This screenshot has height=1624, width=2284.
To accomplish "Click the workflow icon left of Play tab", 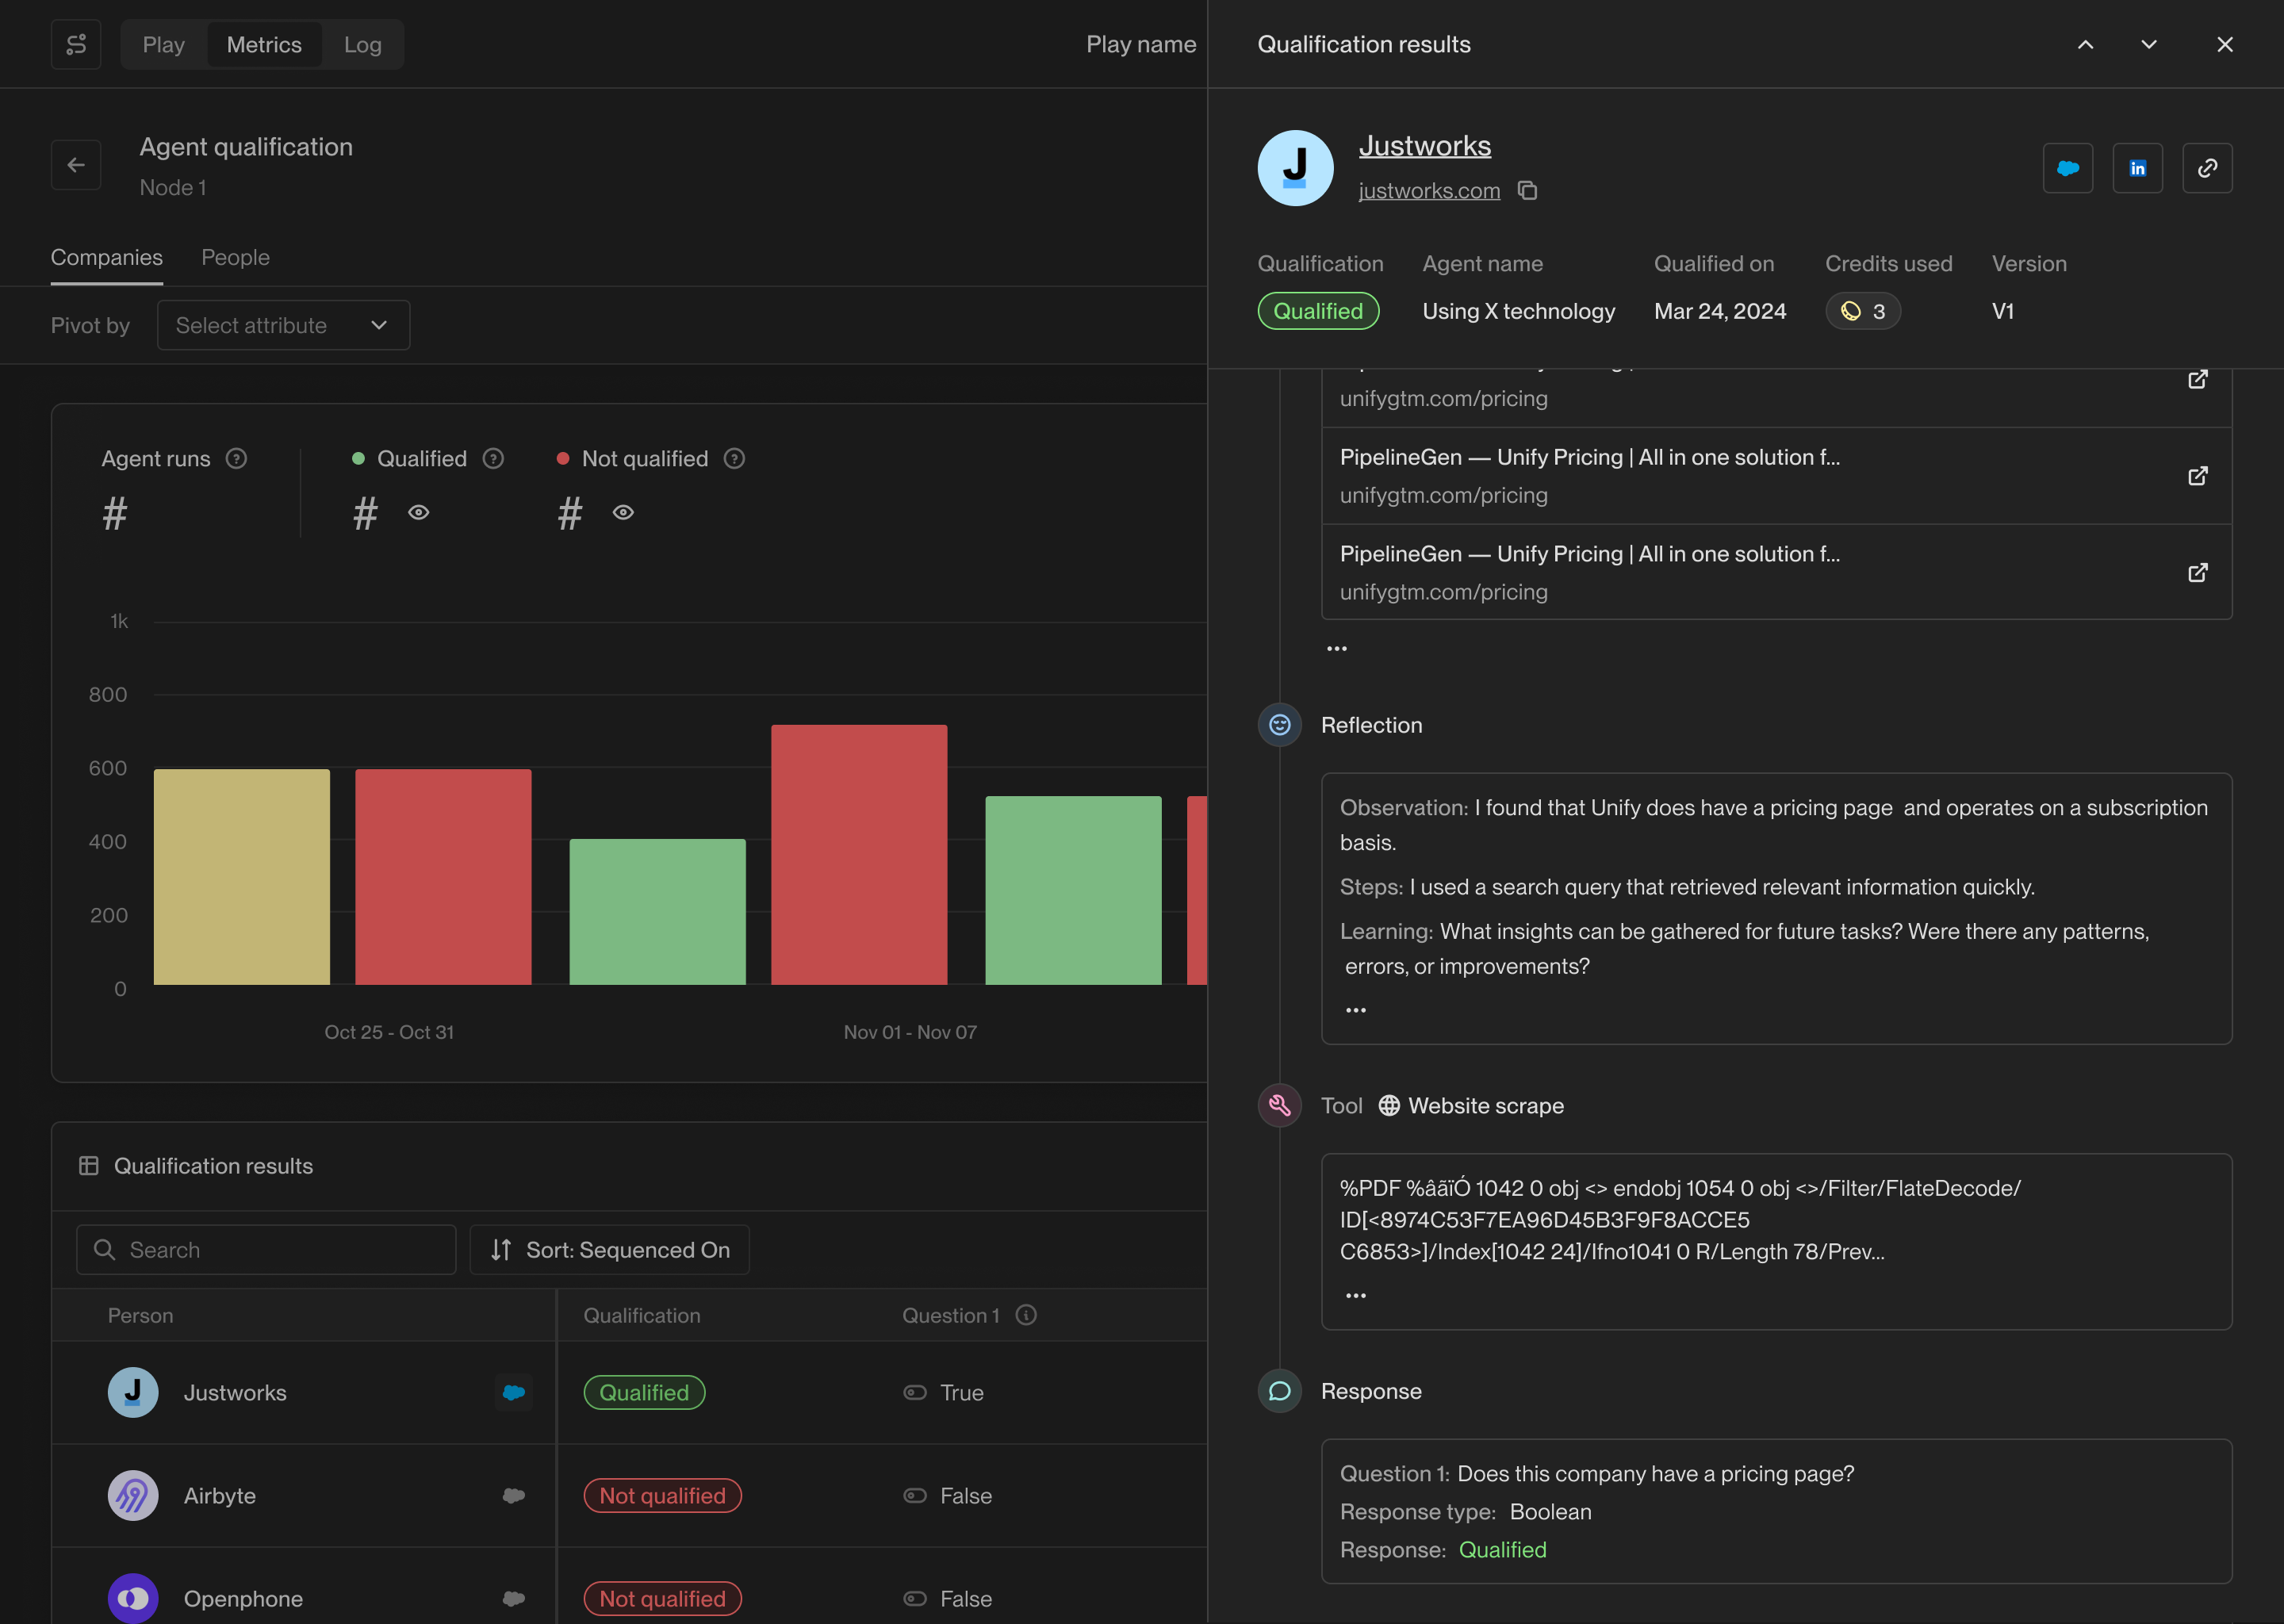I will (76, 45).
